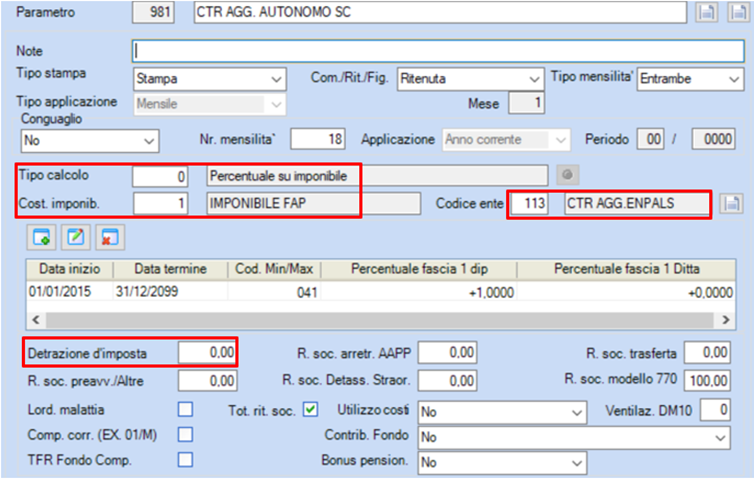Click the Periodo month field showing 00

click(x=651, y=139)
